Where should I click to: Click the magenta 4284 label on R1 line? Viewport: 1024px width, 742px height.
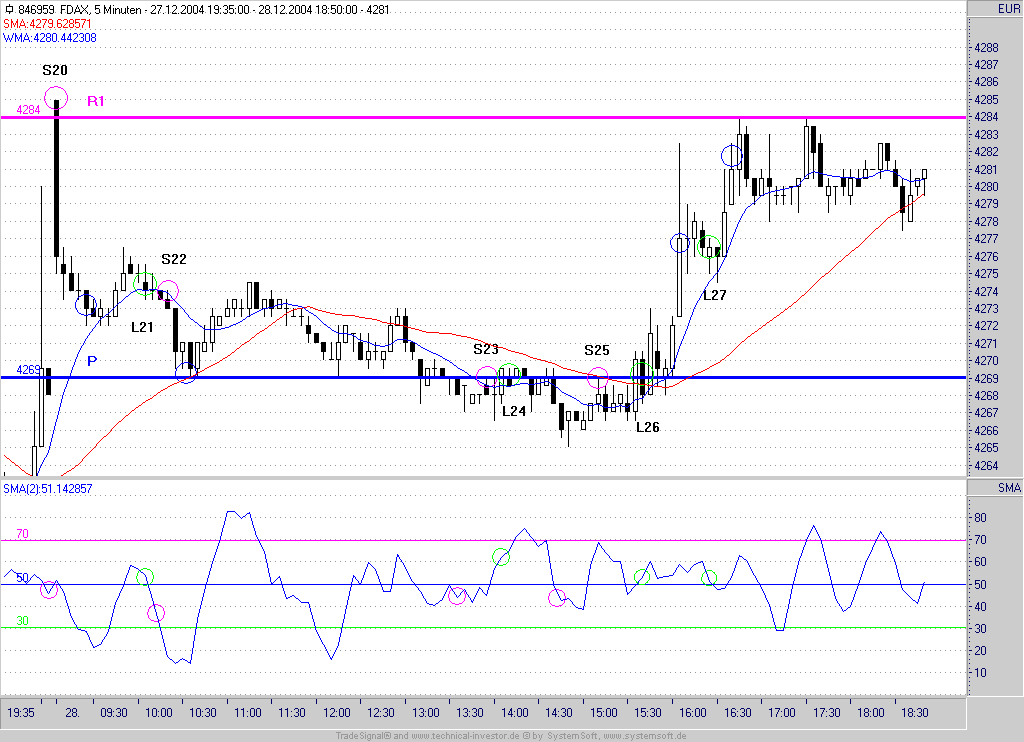tap(28, 110)
